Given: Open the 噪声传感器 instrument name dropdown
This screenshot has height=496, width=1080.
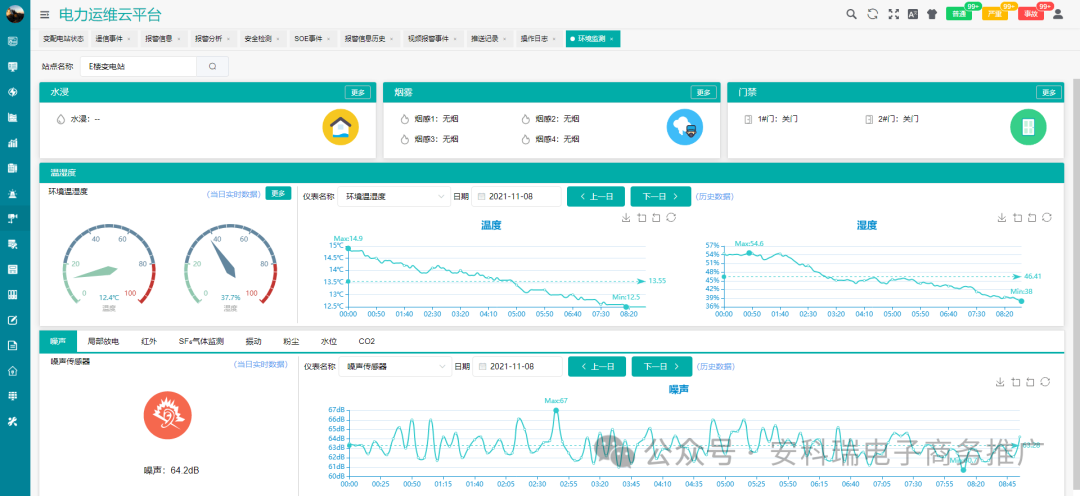Looking at the screenshot, I should point(395,367).
